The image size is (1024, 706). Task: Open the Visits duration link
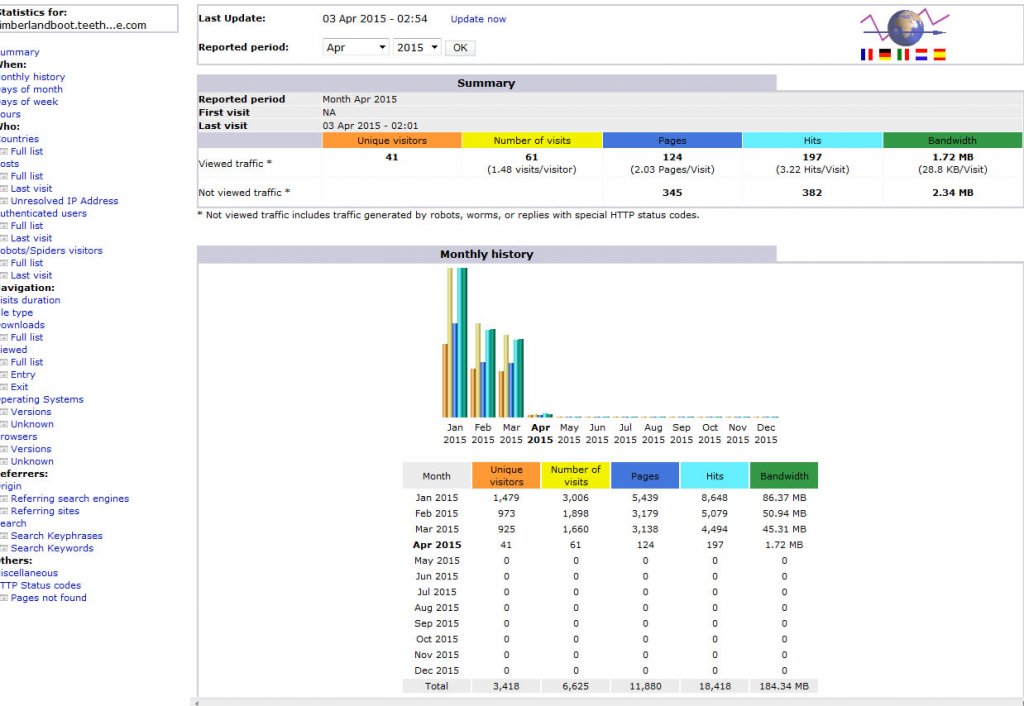pos(30,300)
